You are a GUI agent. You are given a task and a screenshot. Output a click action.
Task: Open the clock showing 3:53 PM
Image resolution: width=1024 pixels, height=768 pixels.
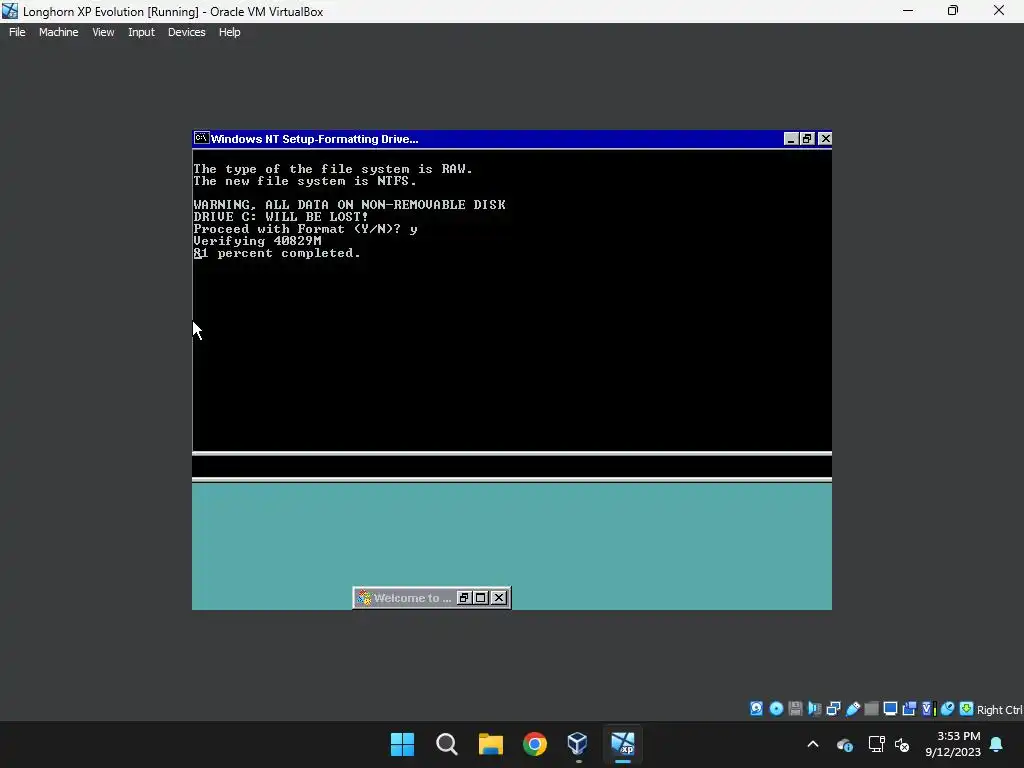click(953, 744)
